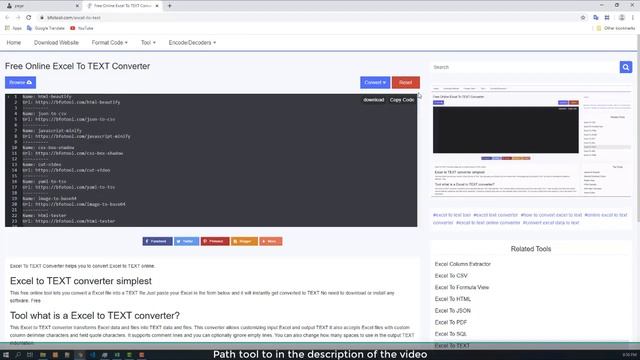Screen dimensions: 640x360
Task: Click download in the code editor
Action: (373, 100)
